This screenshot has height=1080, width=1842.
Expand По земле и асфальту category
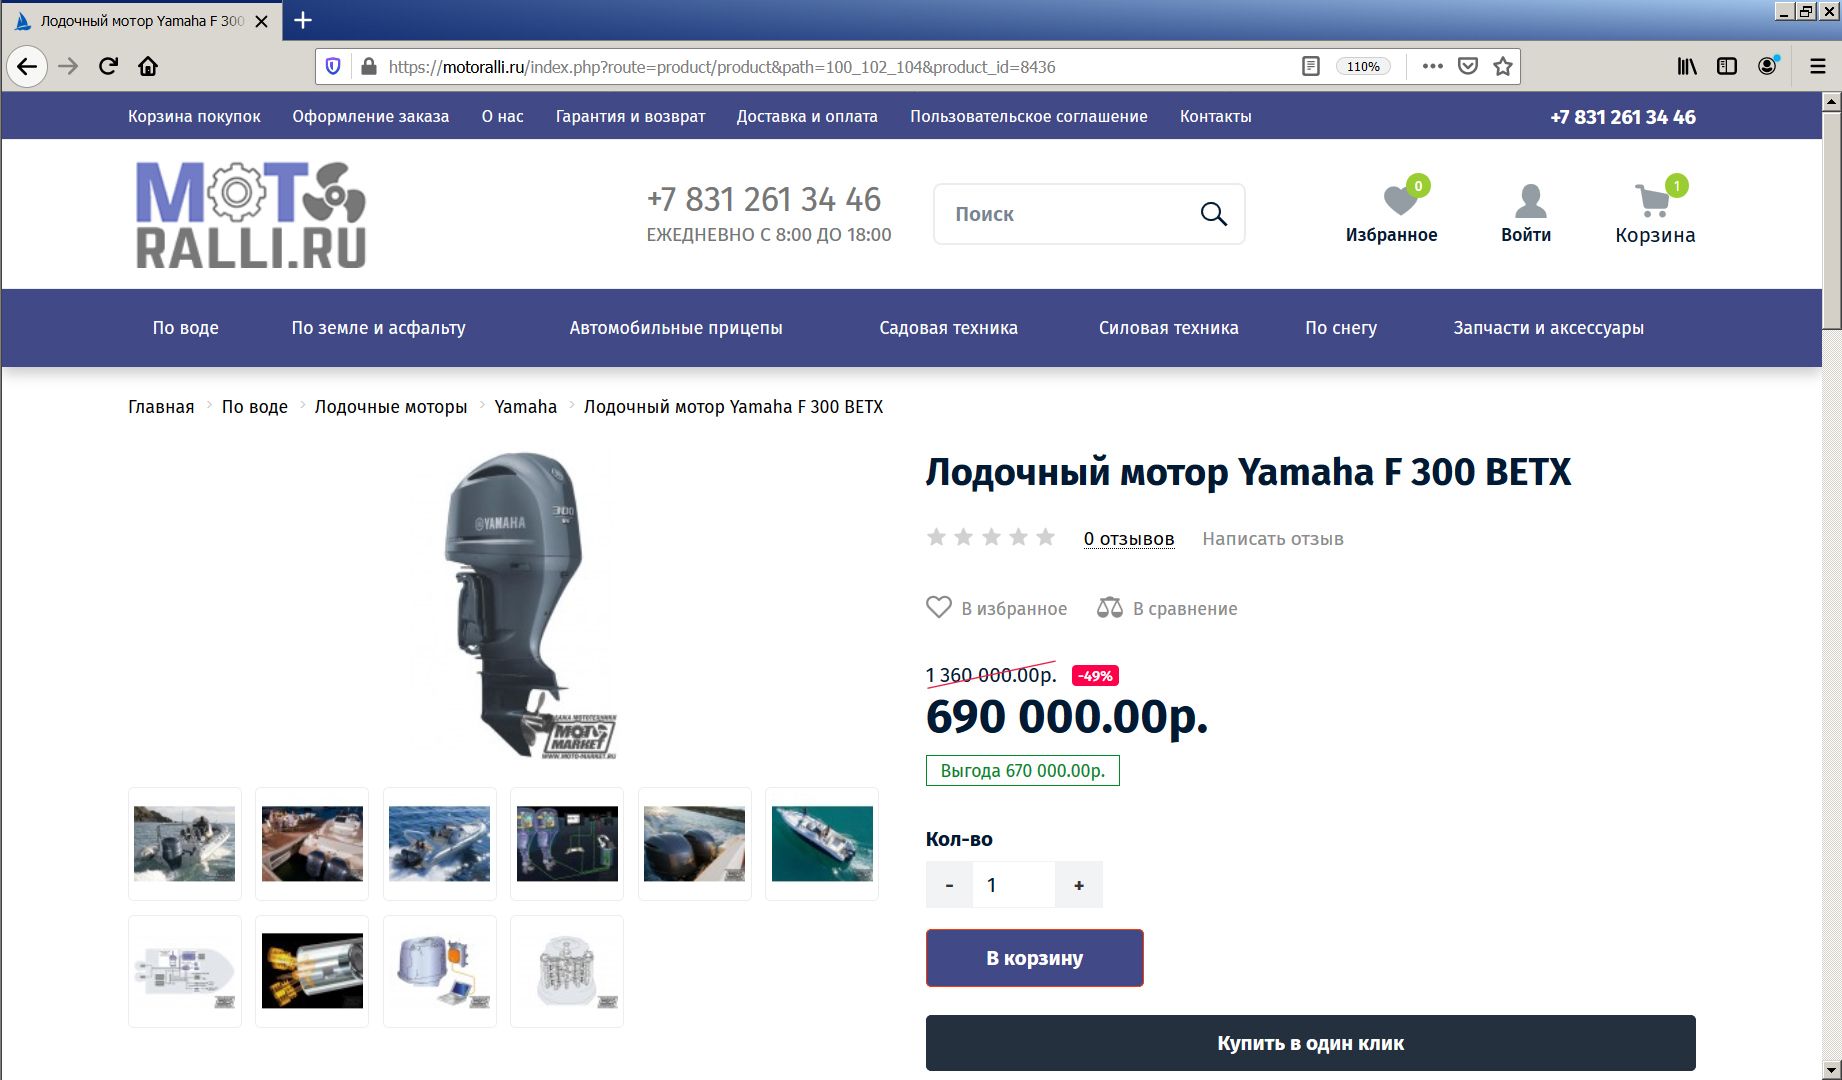click(x=379, y=328)
